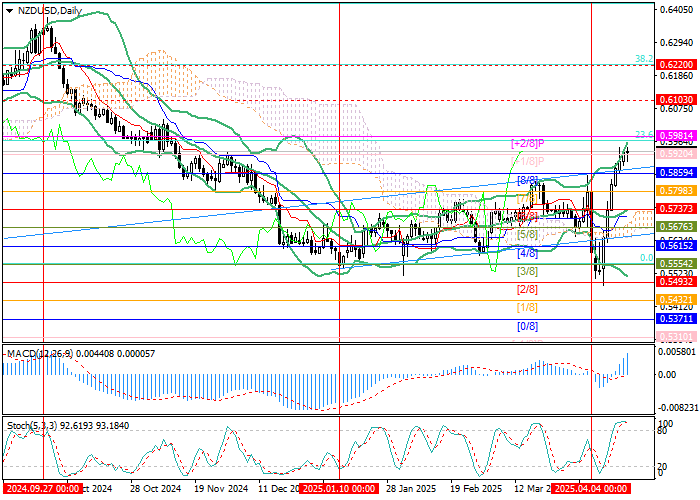
Task: Click the Stoch(5,3,3) indicator label
Action: (32, 426)
